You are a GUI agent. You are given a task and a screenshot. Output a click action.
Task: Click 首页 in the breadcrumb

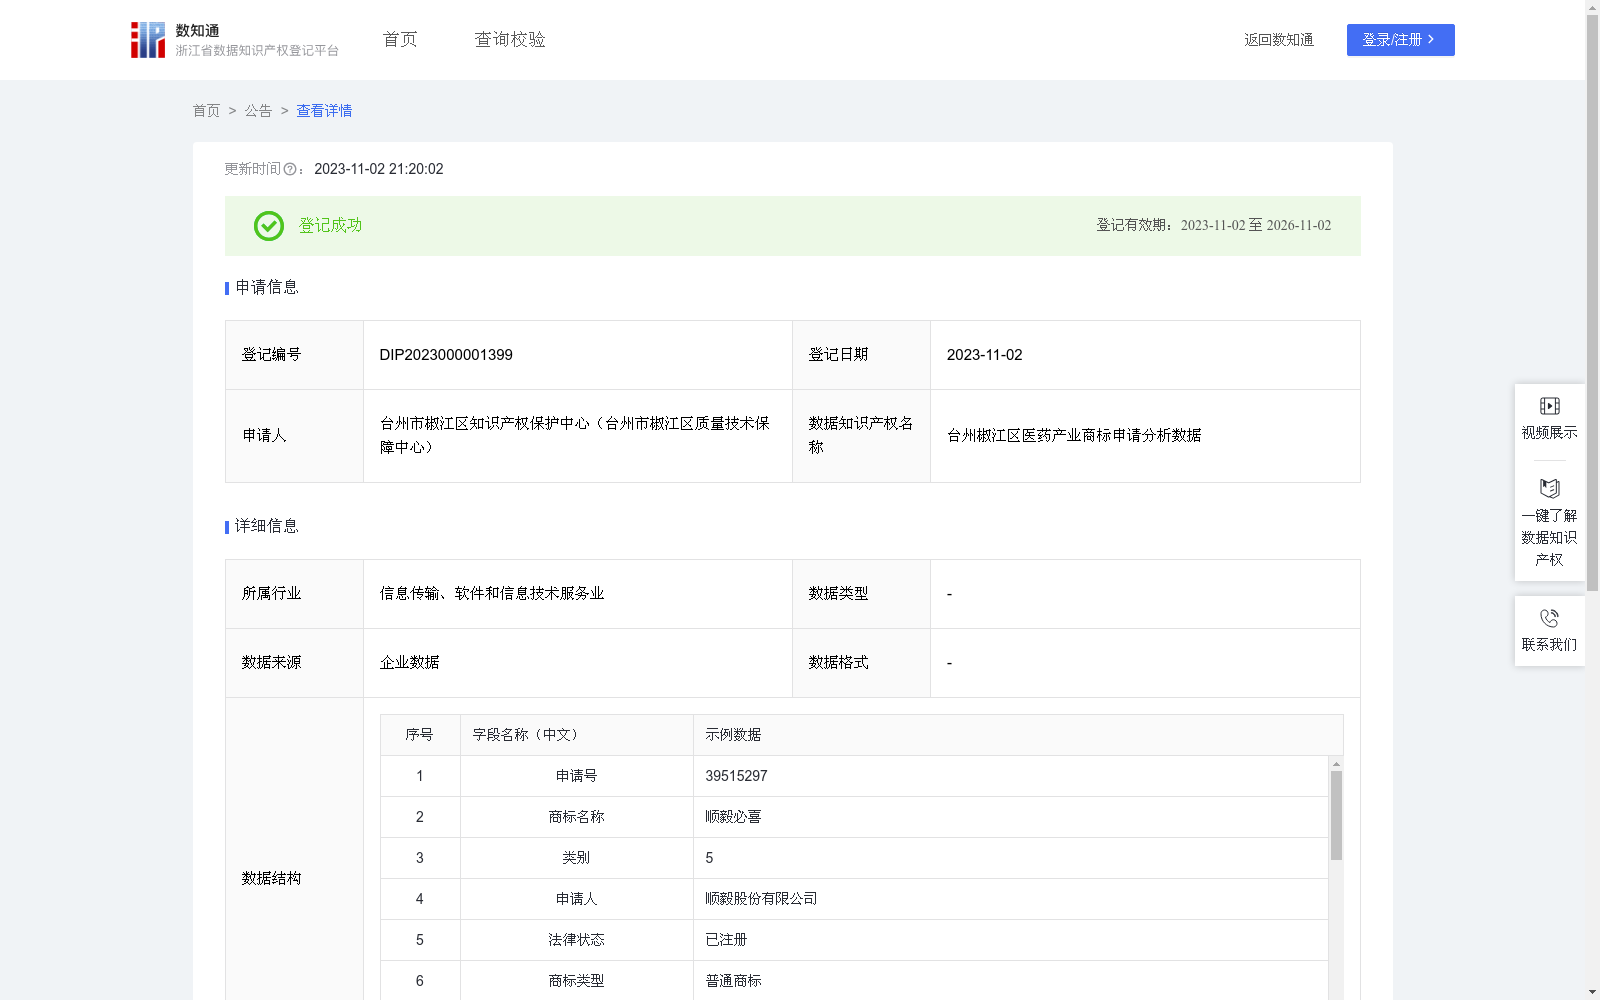coord(206,111)
